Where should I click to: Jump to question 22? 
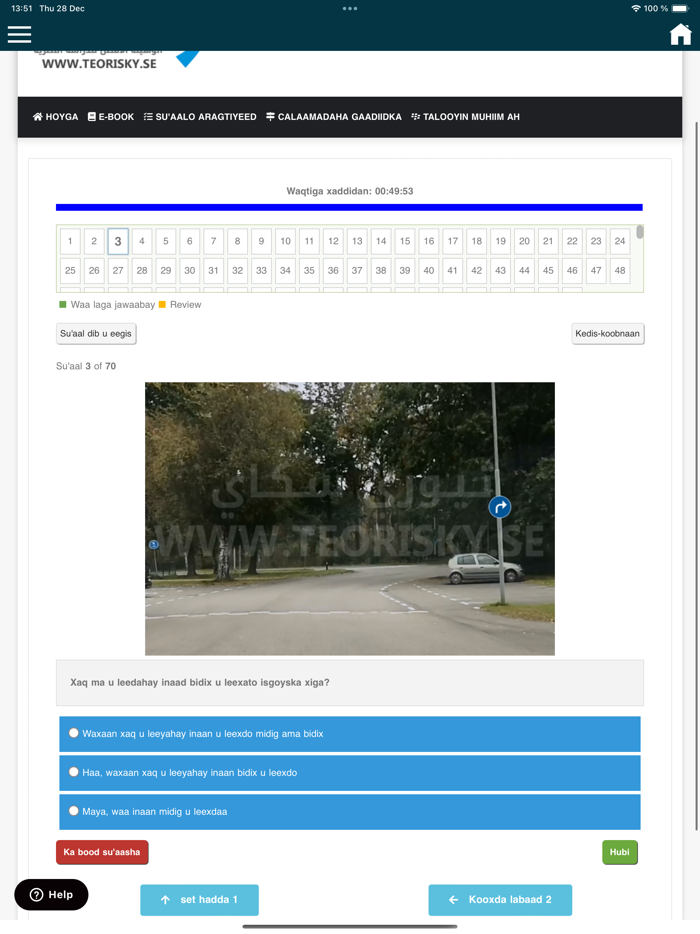click(x=572, y=241)
